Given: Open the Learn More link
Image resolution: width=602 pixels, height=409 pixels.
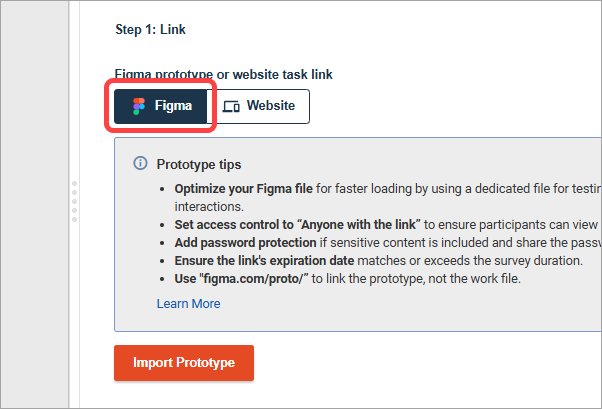Looking at the screenshot, I should (x=189, y=304).
